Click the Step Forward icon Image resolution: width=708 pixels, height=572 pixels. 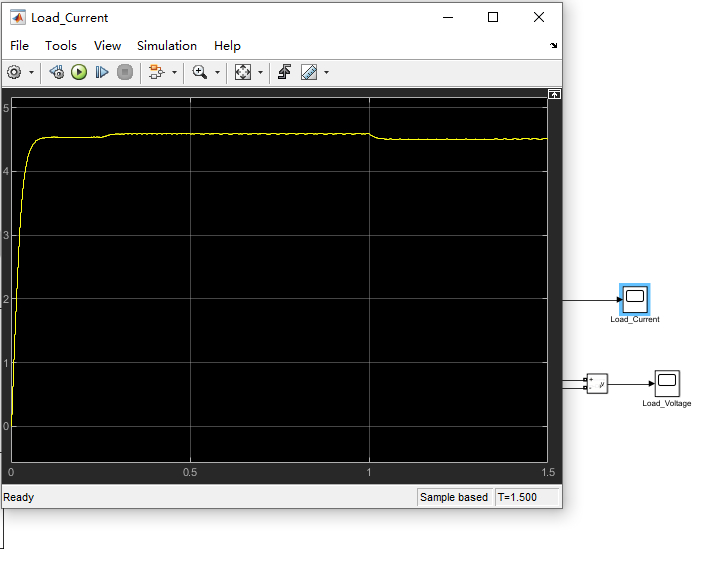tap(102, 72)
